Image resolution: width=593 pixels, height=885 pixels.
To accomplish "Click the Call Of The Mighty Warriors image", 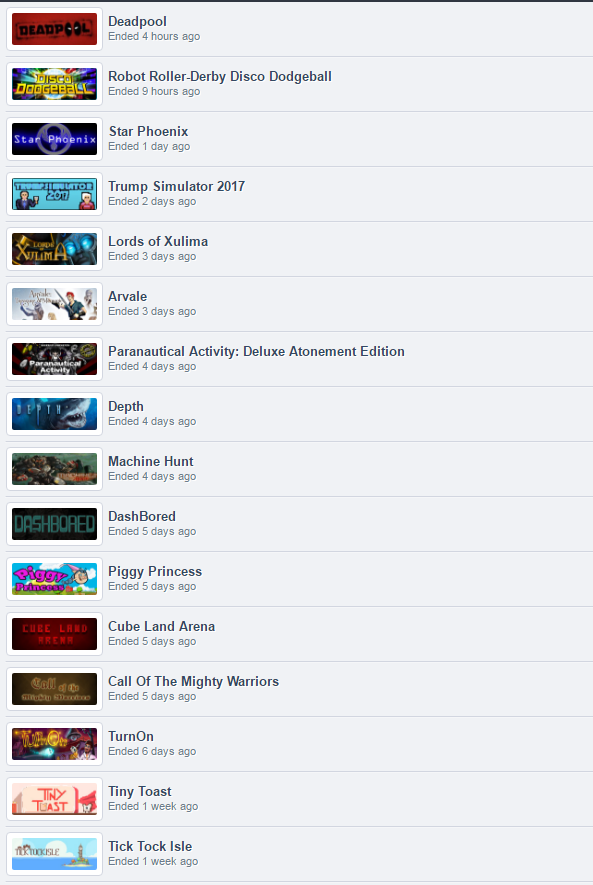I will pyautogui.click(x=54, y=689).
